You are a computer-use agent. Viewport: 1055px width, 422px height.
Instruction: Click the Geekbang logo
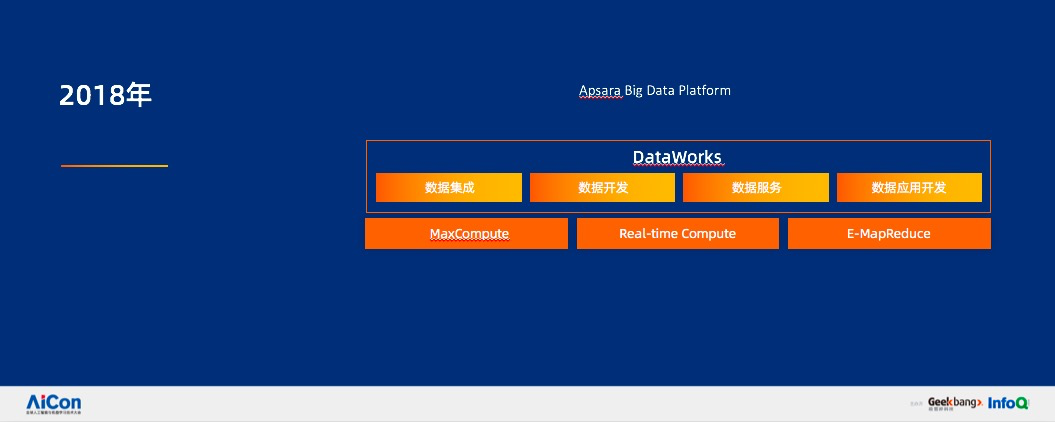(955, 403)
